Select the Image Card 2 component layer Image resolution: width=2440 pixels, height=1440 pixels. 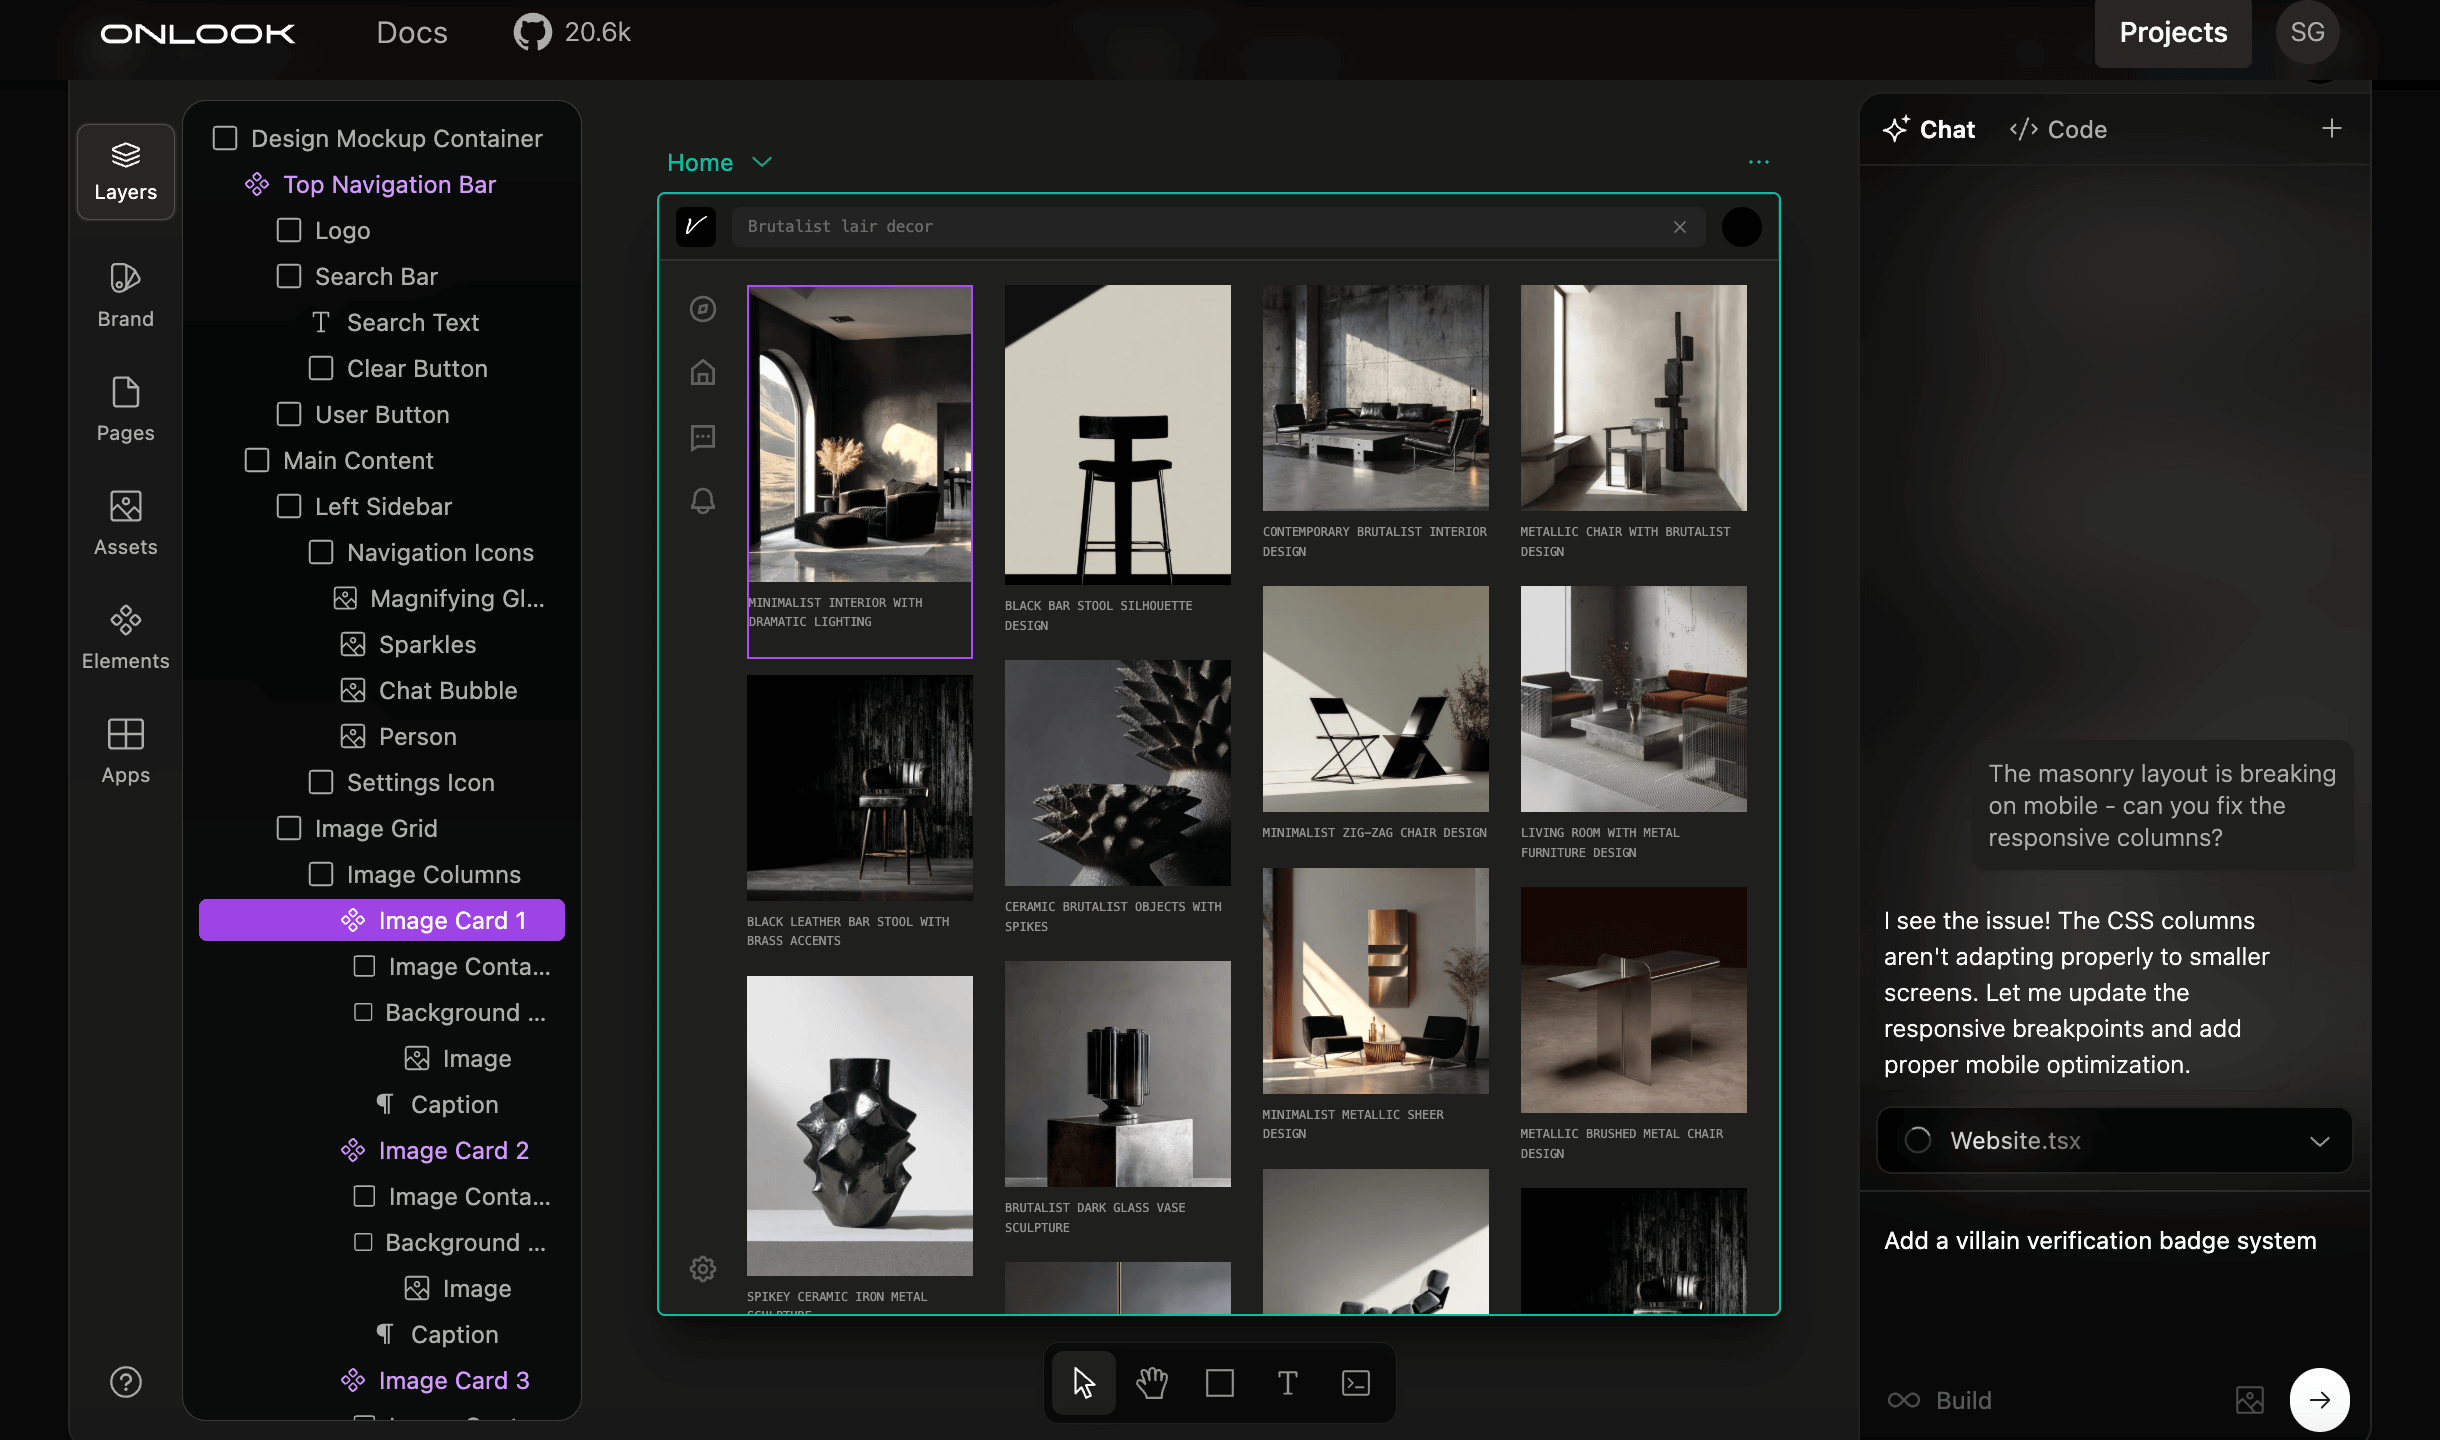tap(453, 1150)
